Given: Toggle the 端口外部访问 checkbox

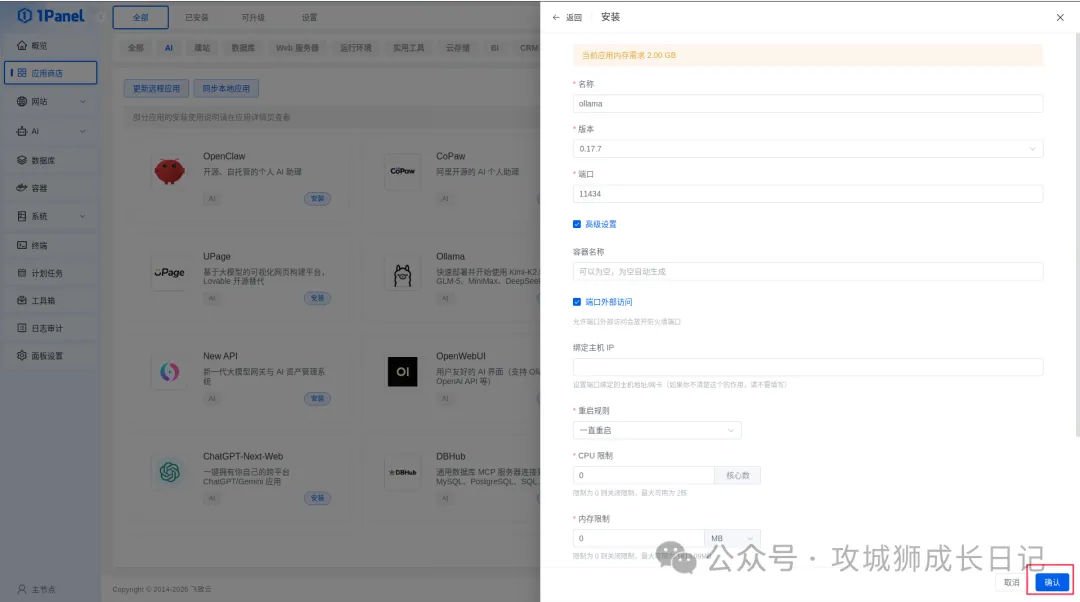Looking at the screenshot, I should click(x=577, y=302).
